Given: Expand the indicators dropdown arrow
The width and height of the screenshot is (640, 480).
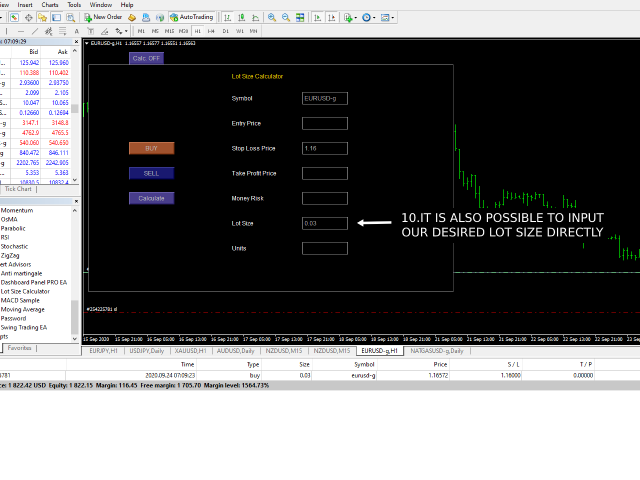Looking at the screenshot, I should [356, 18].
